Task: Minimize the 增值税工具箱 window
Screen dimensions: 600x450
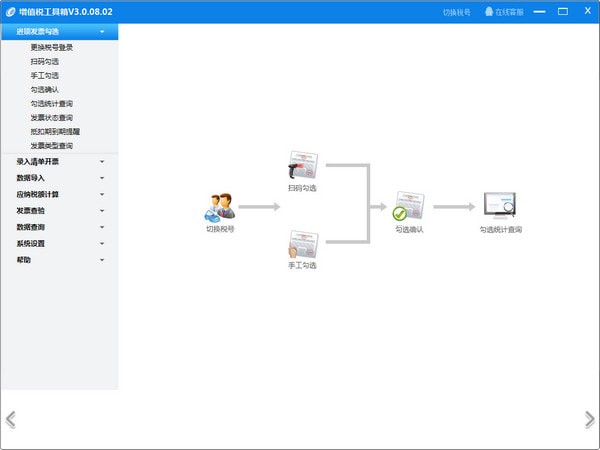Action: coord(540,11)
